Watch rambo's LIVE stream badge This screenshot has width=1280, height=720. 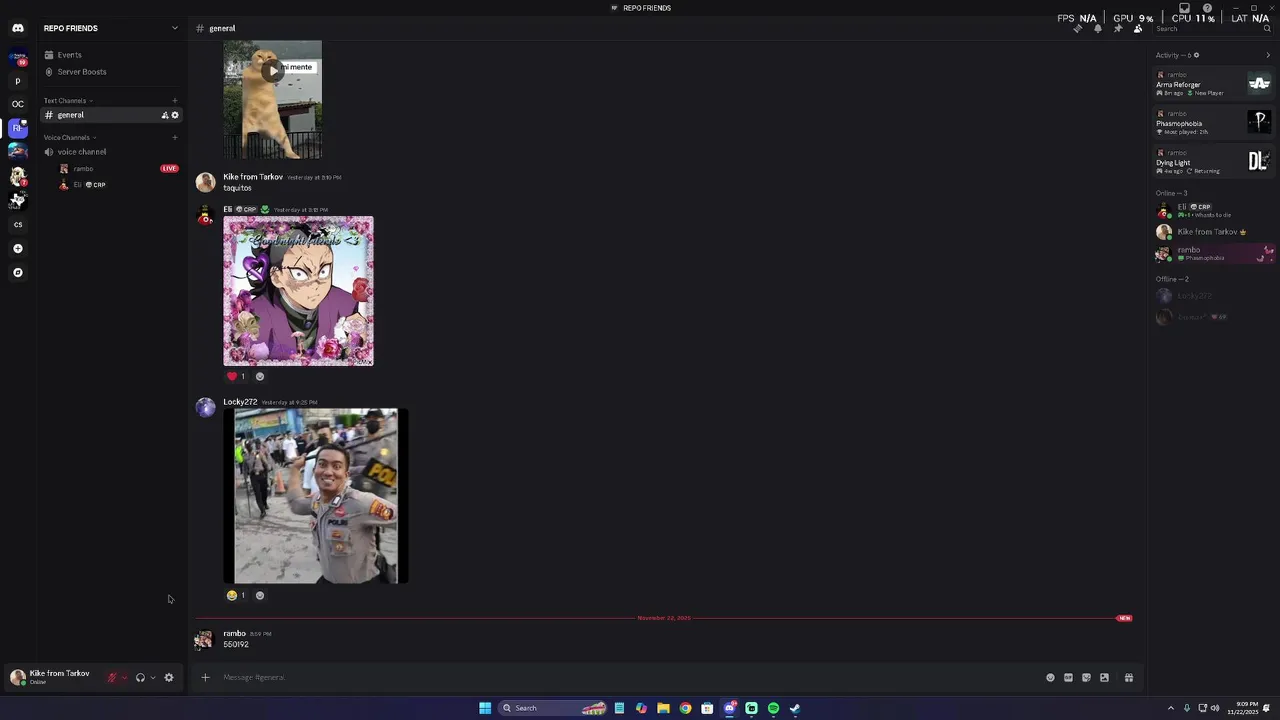click(169, 169)
